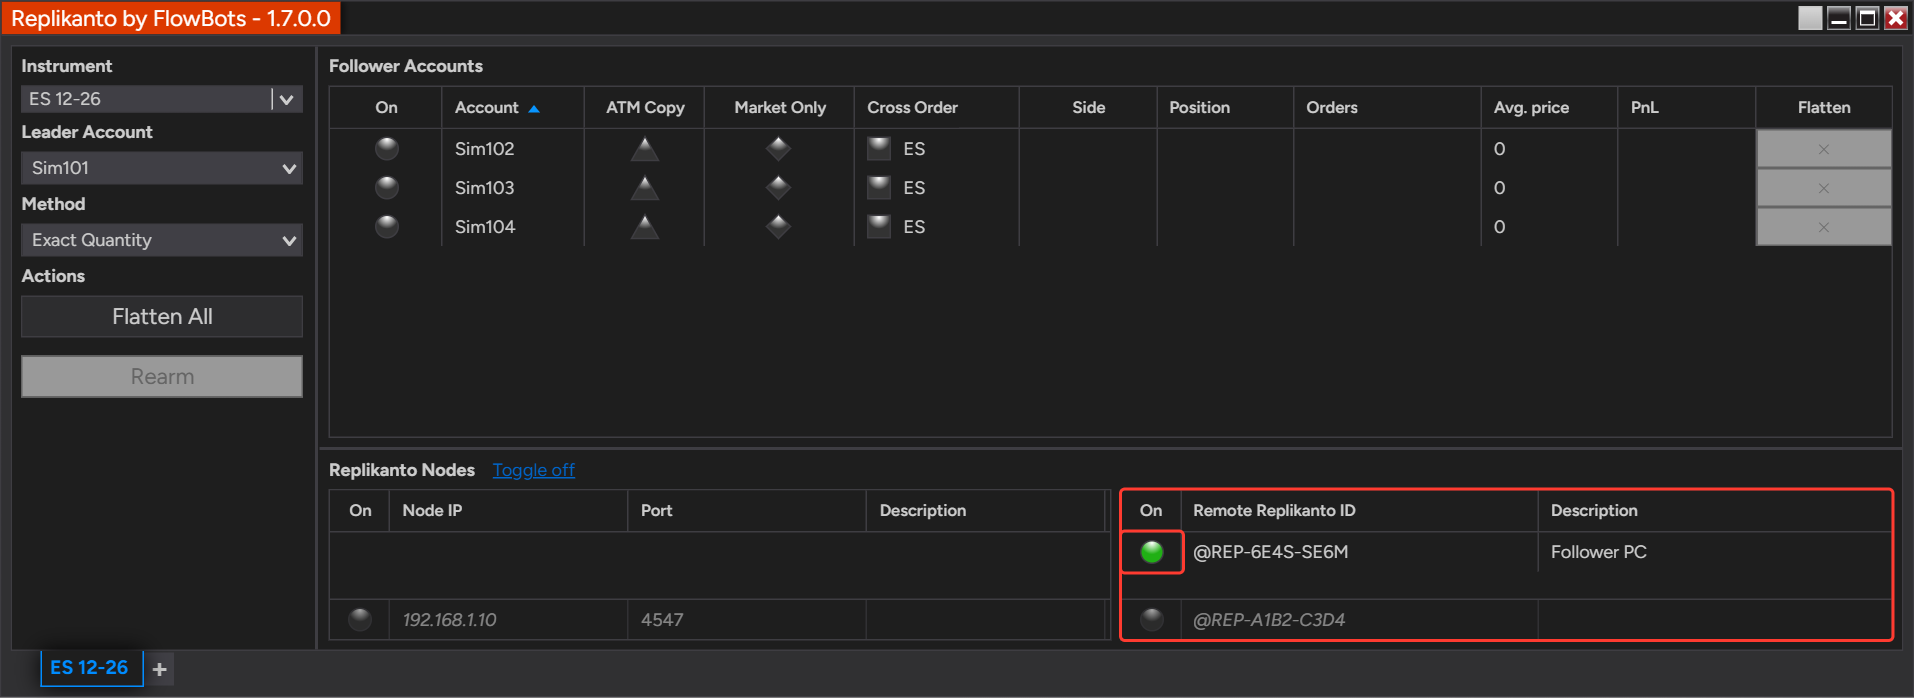Viewport: 1914px width, 698px height.
Task: Click the Remote Replikanto ID column header
Action: 1359,511
